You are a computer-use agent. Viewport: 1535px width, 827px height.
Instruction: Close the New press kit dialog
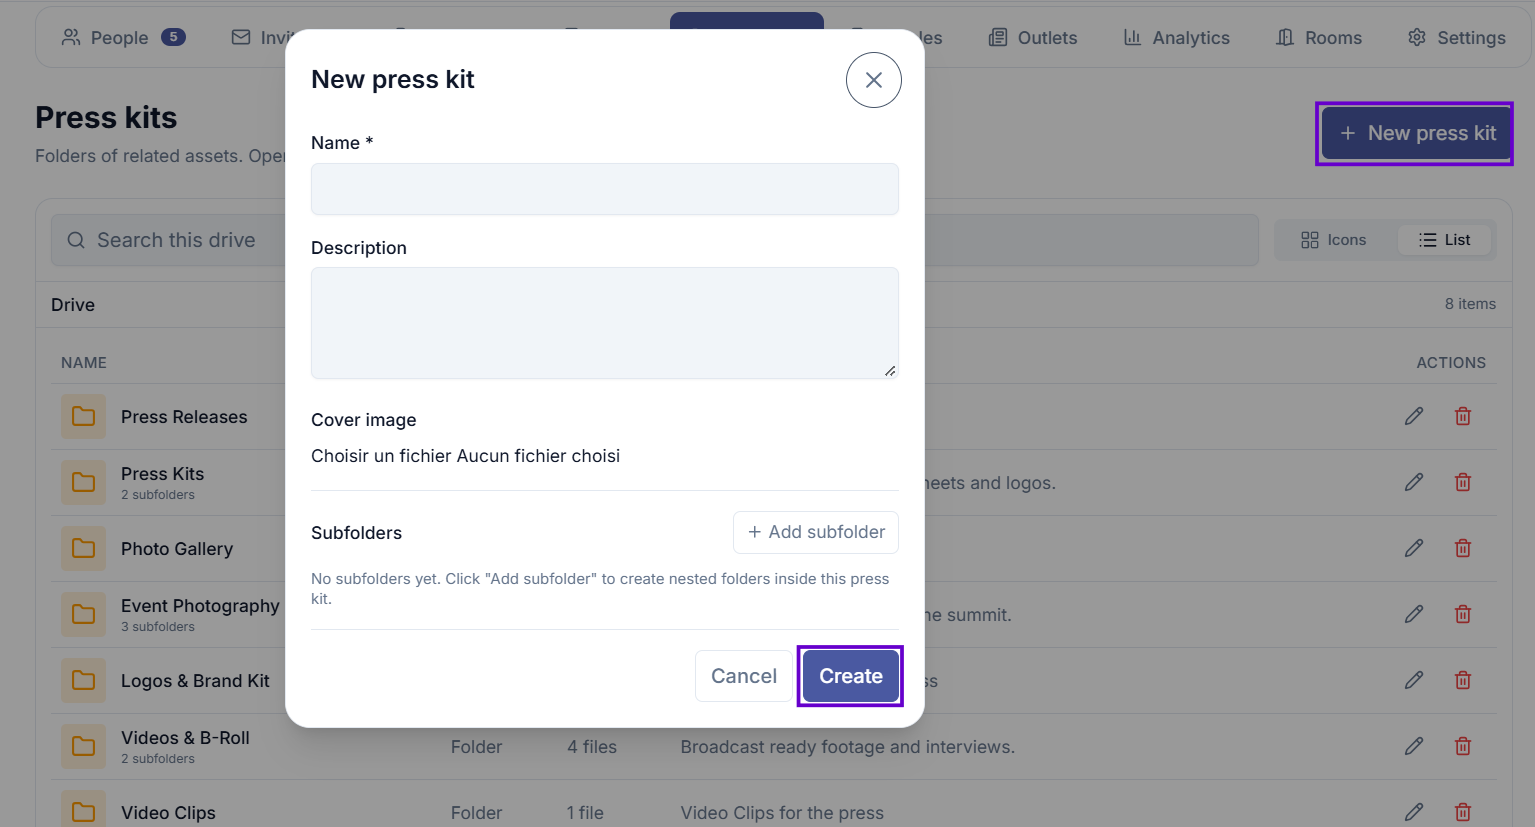click(873, 80)
